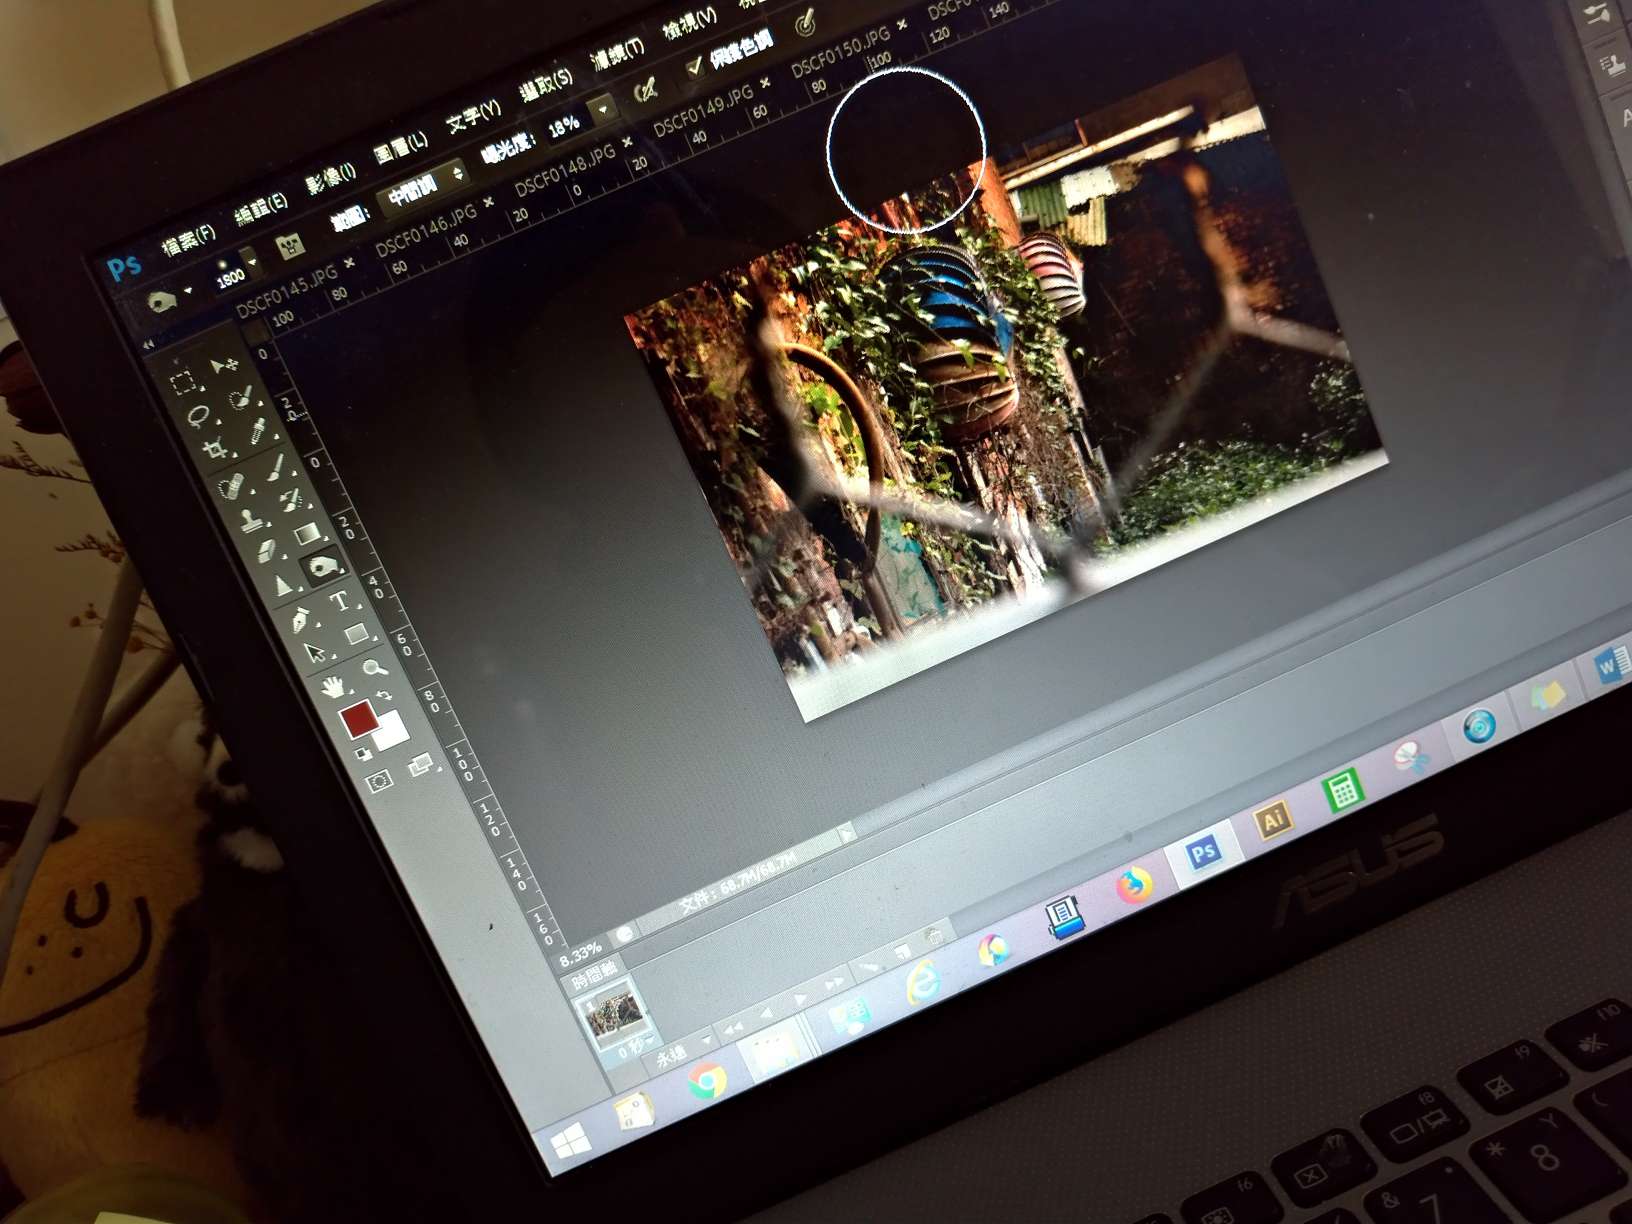Select the Quick Selection tool
The height and width of the screenshot is (1224, 1632).
tap(241, 397)
